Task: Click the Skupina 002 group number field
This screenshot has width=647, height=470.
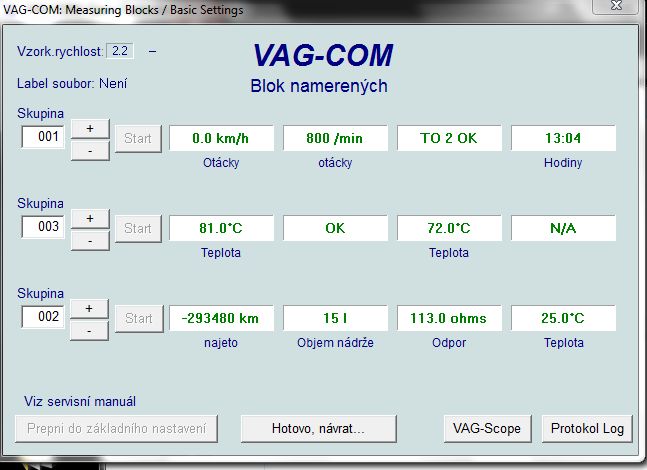Action: (x=43, y=316)
